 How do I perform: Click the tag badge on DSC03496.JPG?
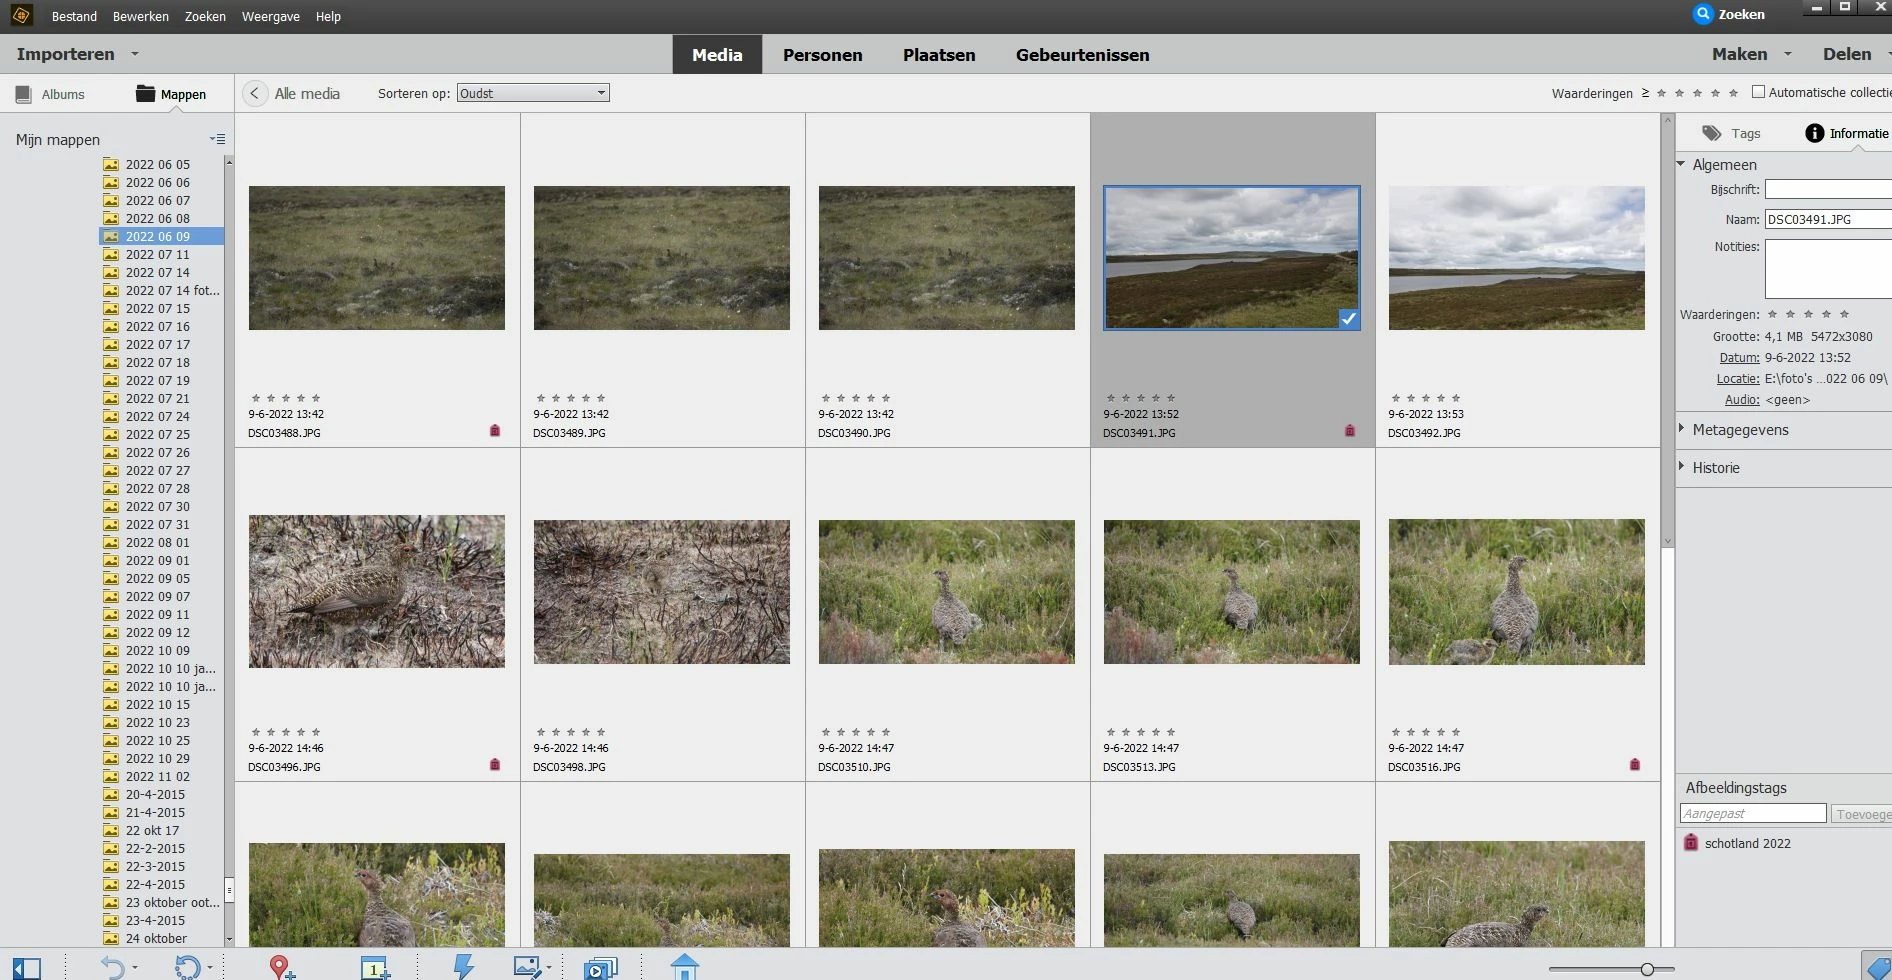click(x=495, y=765)
